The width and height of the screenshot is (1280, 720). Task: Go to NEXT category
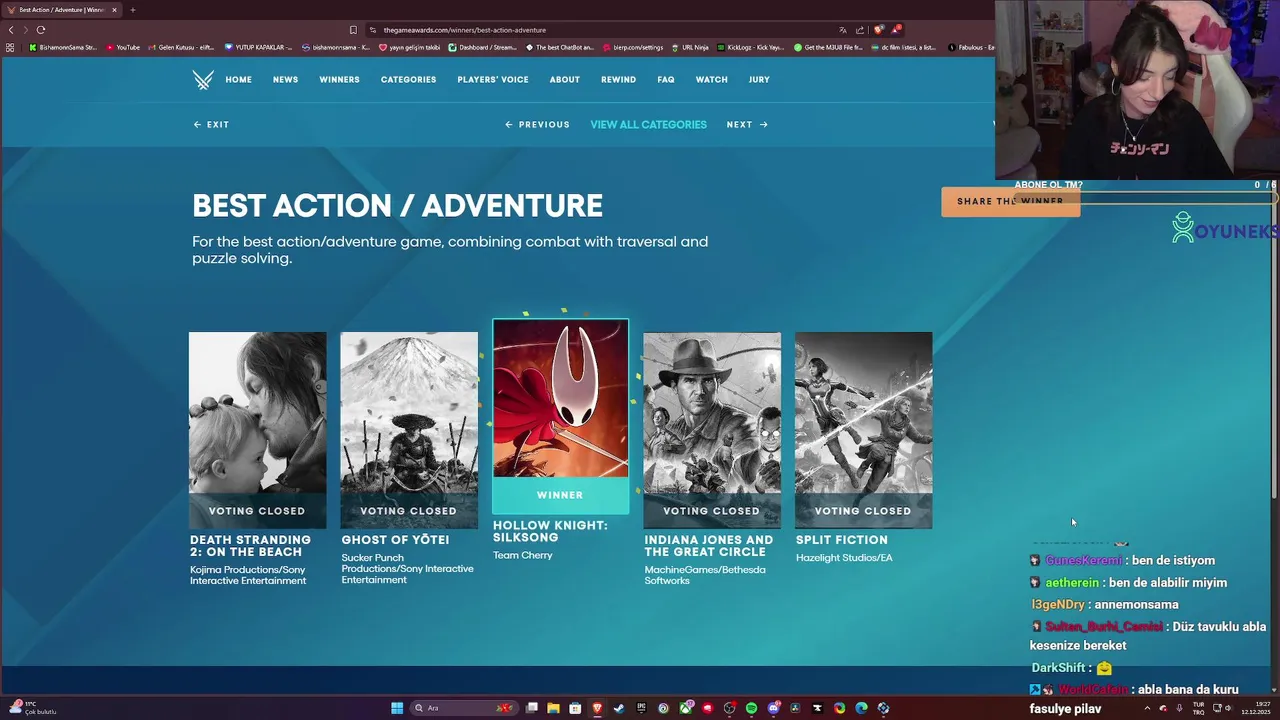(747, 125)
